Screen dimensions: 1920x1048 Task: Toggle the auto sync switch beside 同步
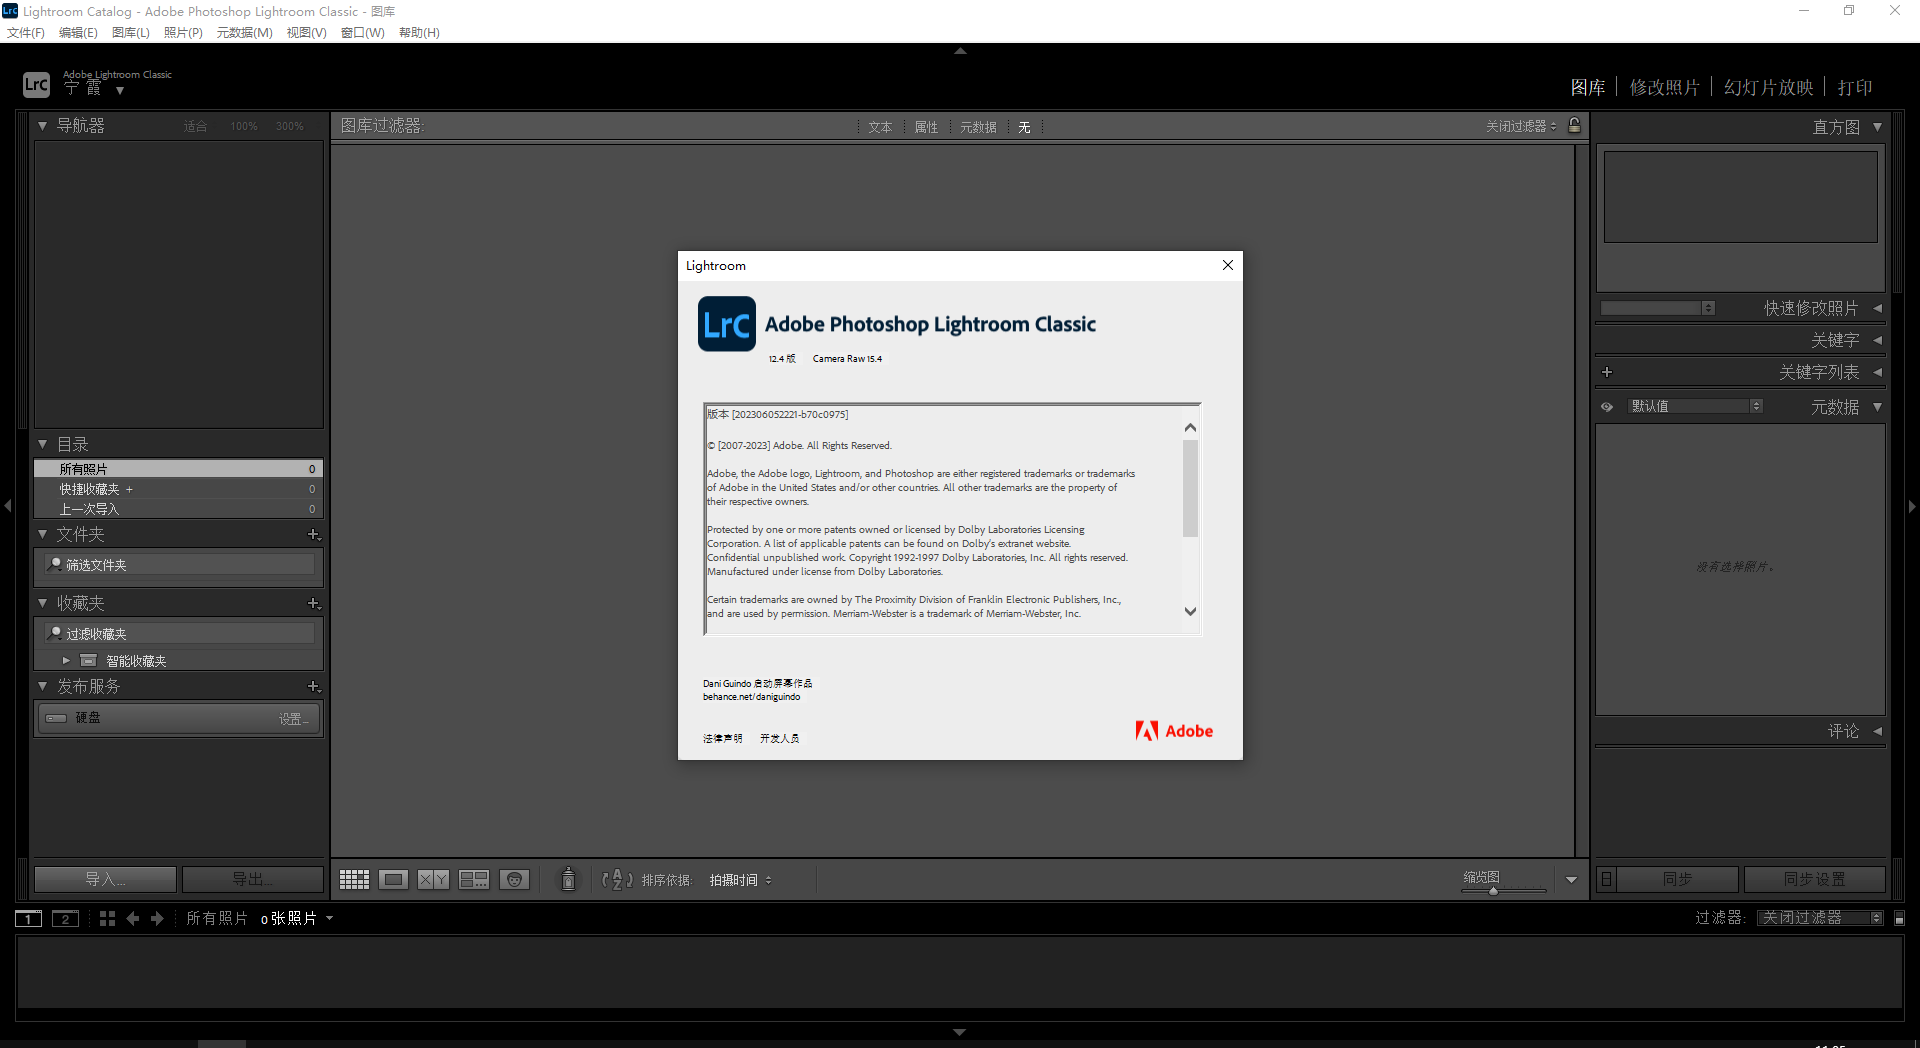pyautogui.click(x=1607, y=879)
